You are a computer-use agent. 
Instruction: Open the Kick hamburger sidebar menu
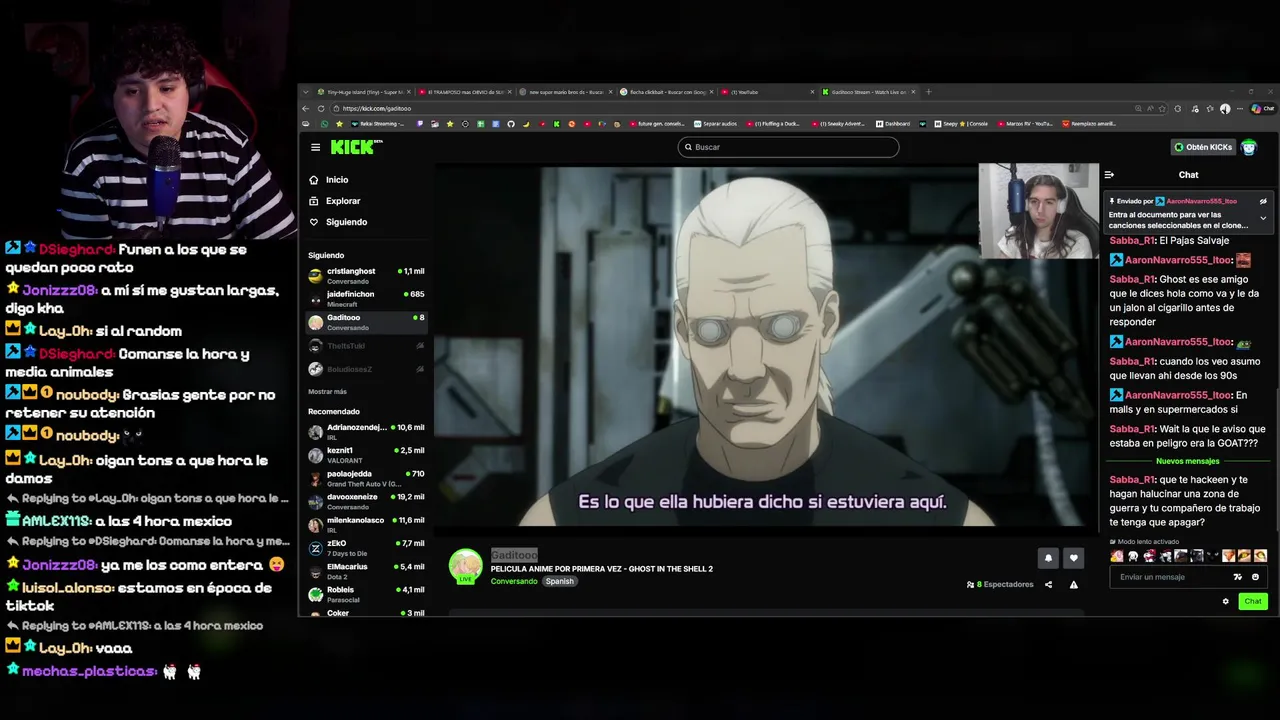[315, 147]
